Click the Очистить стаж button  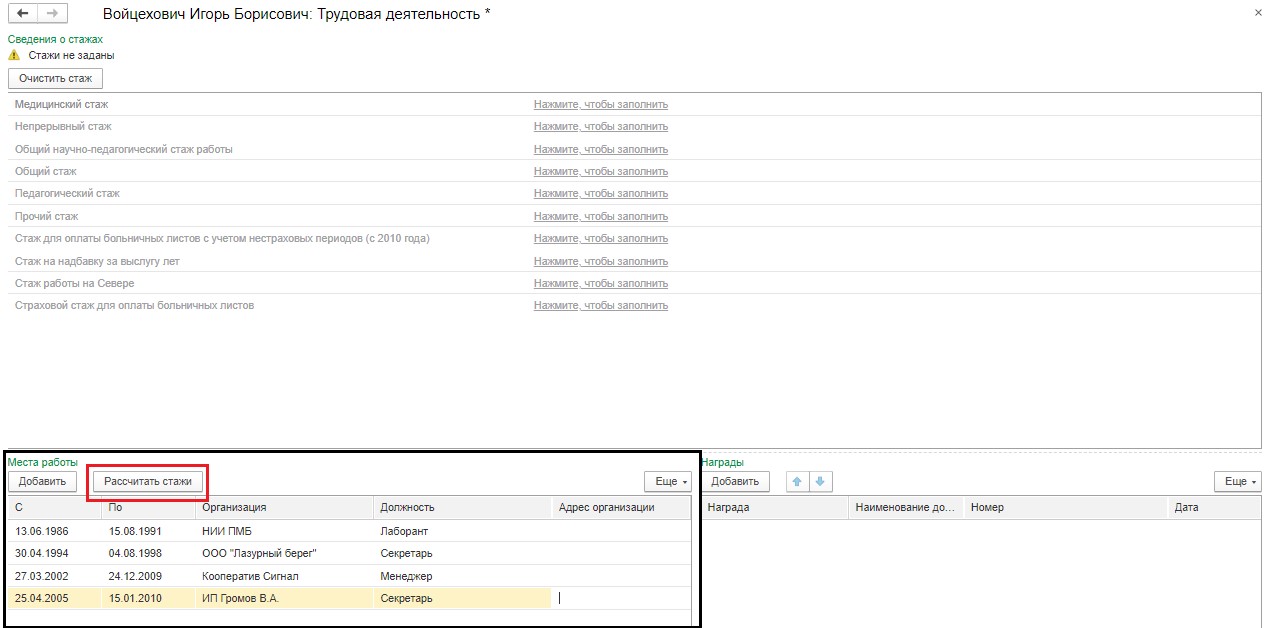(x=55, y=77)
